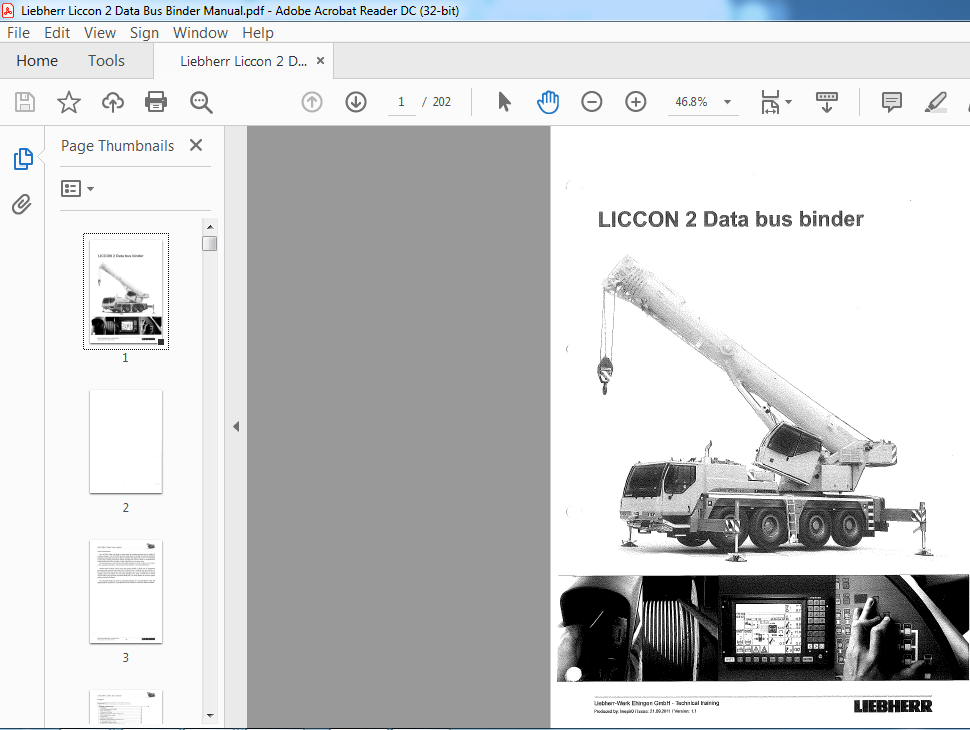The width and height of the screenshot is (970, 730).
Task: Select page 3 thumbnail
Action: coord(126,591)
